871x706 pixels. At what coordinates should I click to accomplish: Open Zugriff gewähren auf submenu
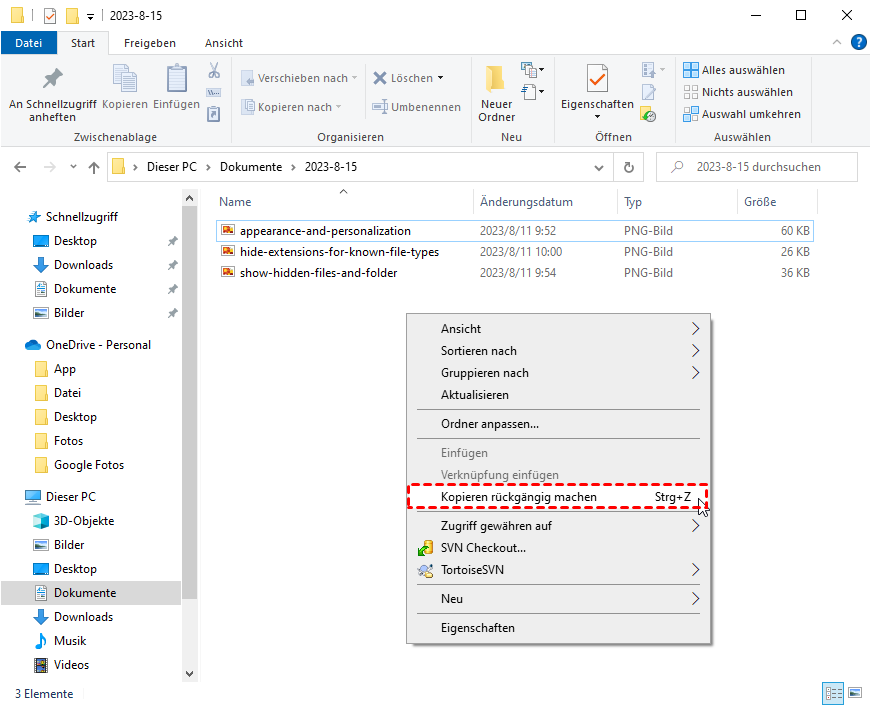[558, 525]
